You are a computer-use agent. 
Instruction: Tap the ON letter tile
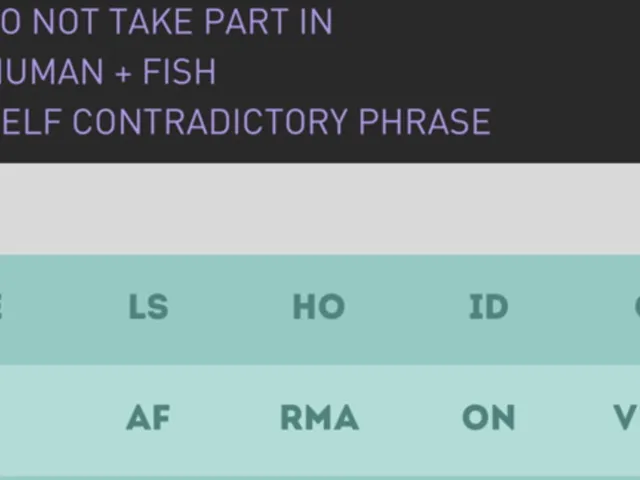(489, 418)
